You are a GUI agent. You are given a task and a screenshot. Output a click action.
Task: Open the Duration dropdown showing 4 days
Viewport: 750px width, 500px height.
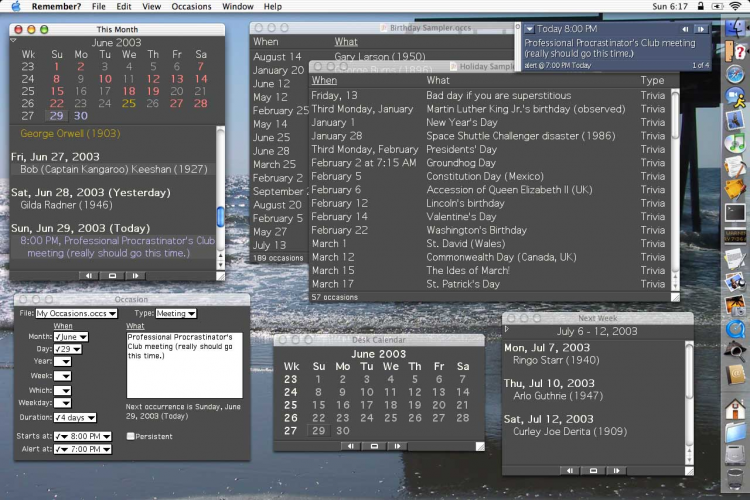pyautogui.click(x=73, y=417)
